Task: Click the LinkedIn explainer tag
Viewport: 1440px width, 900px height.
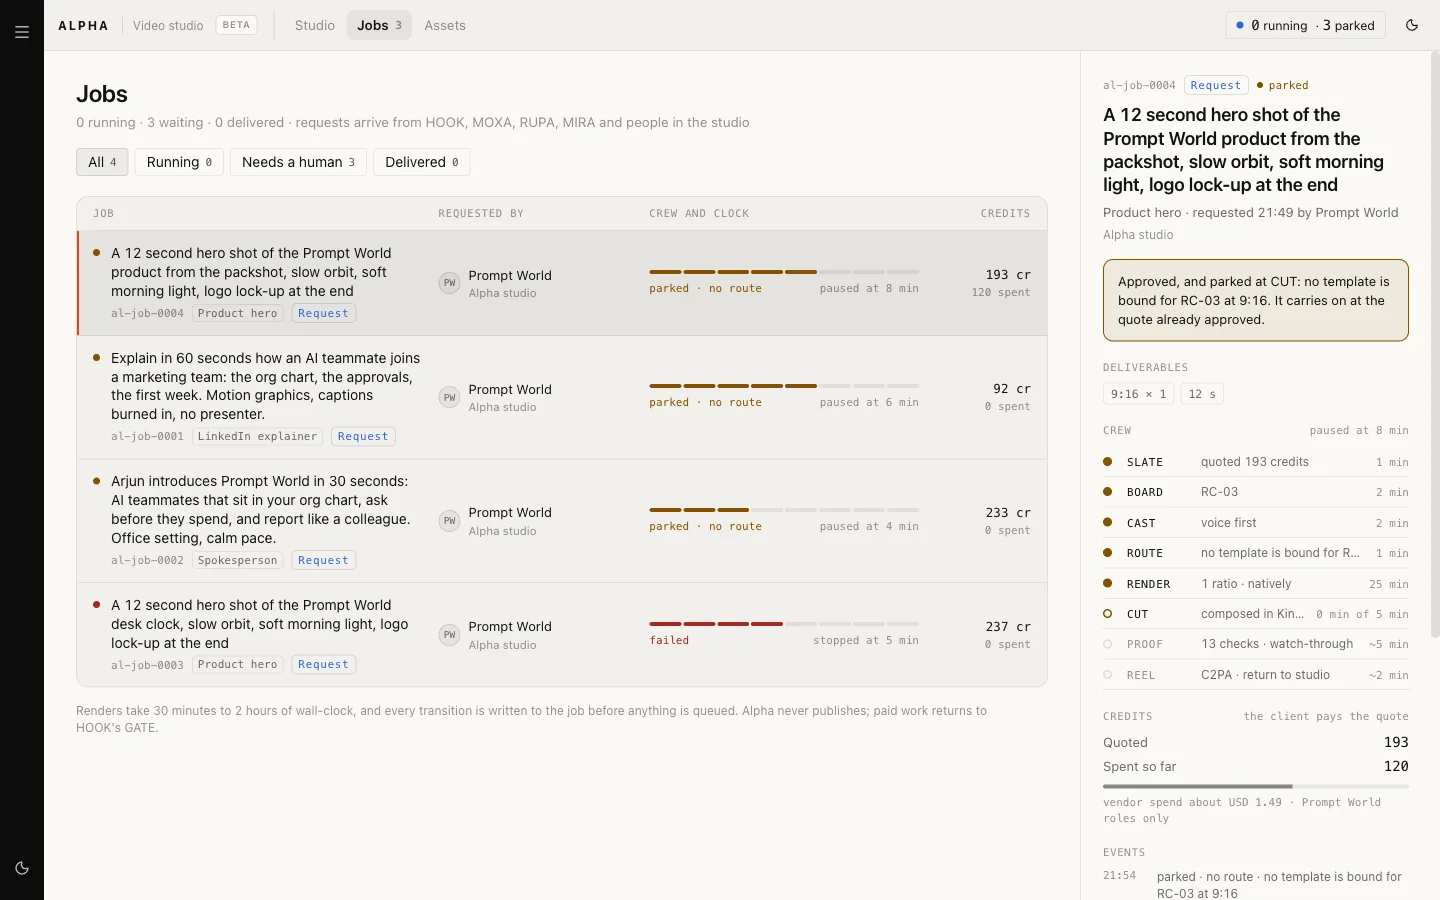Action: click(257, 437)
